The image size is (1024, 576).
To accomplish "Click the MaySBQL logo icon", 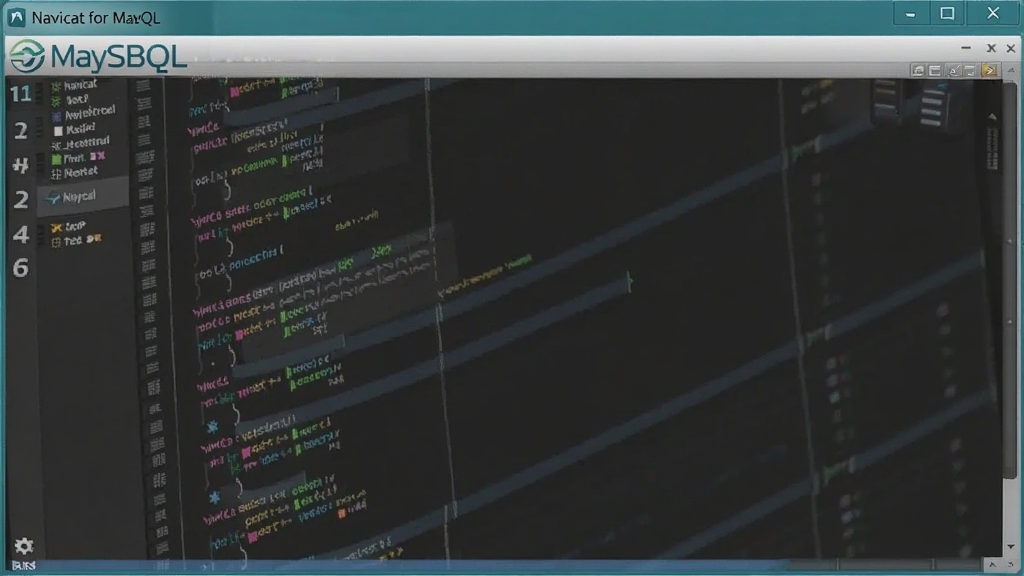I will click(27, 56).
